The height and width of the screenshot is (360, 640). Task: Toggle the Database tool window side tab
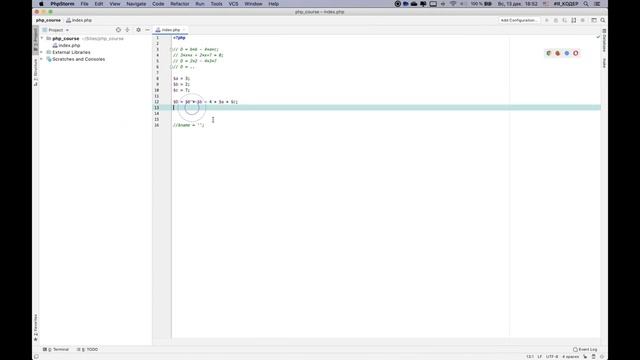point(604,40)
